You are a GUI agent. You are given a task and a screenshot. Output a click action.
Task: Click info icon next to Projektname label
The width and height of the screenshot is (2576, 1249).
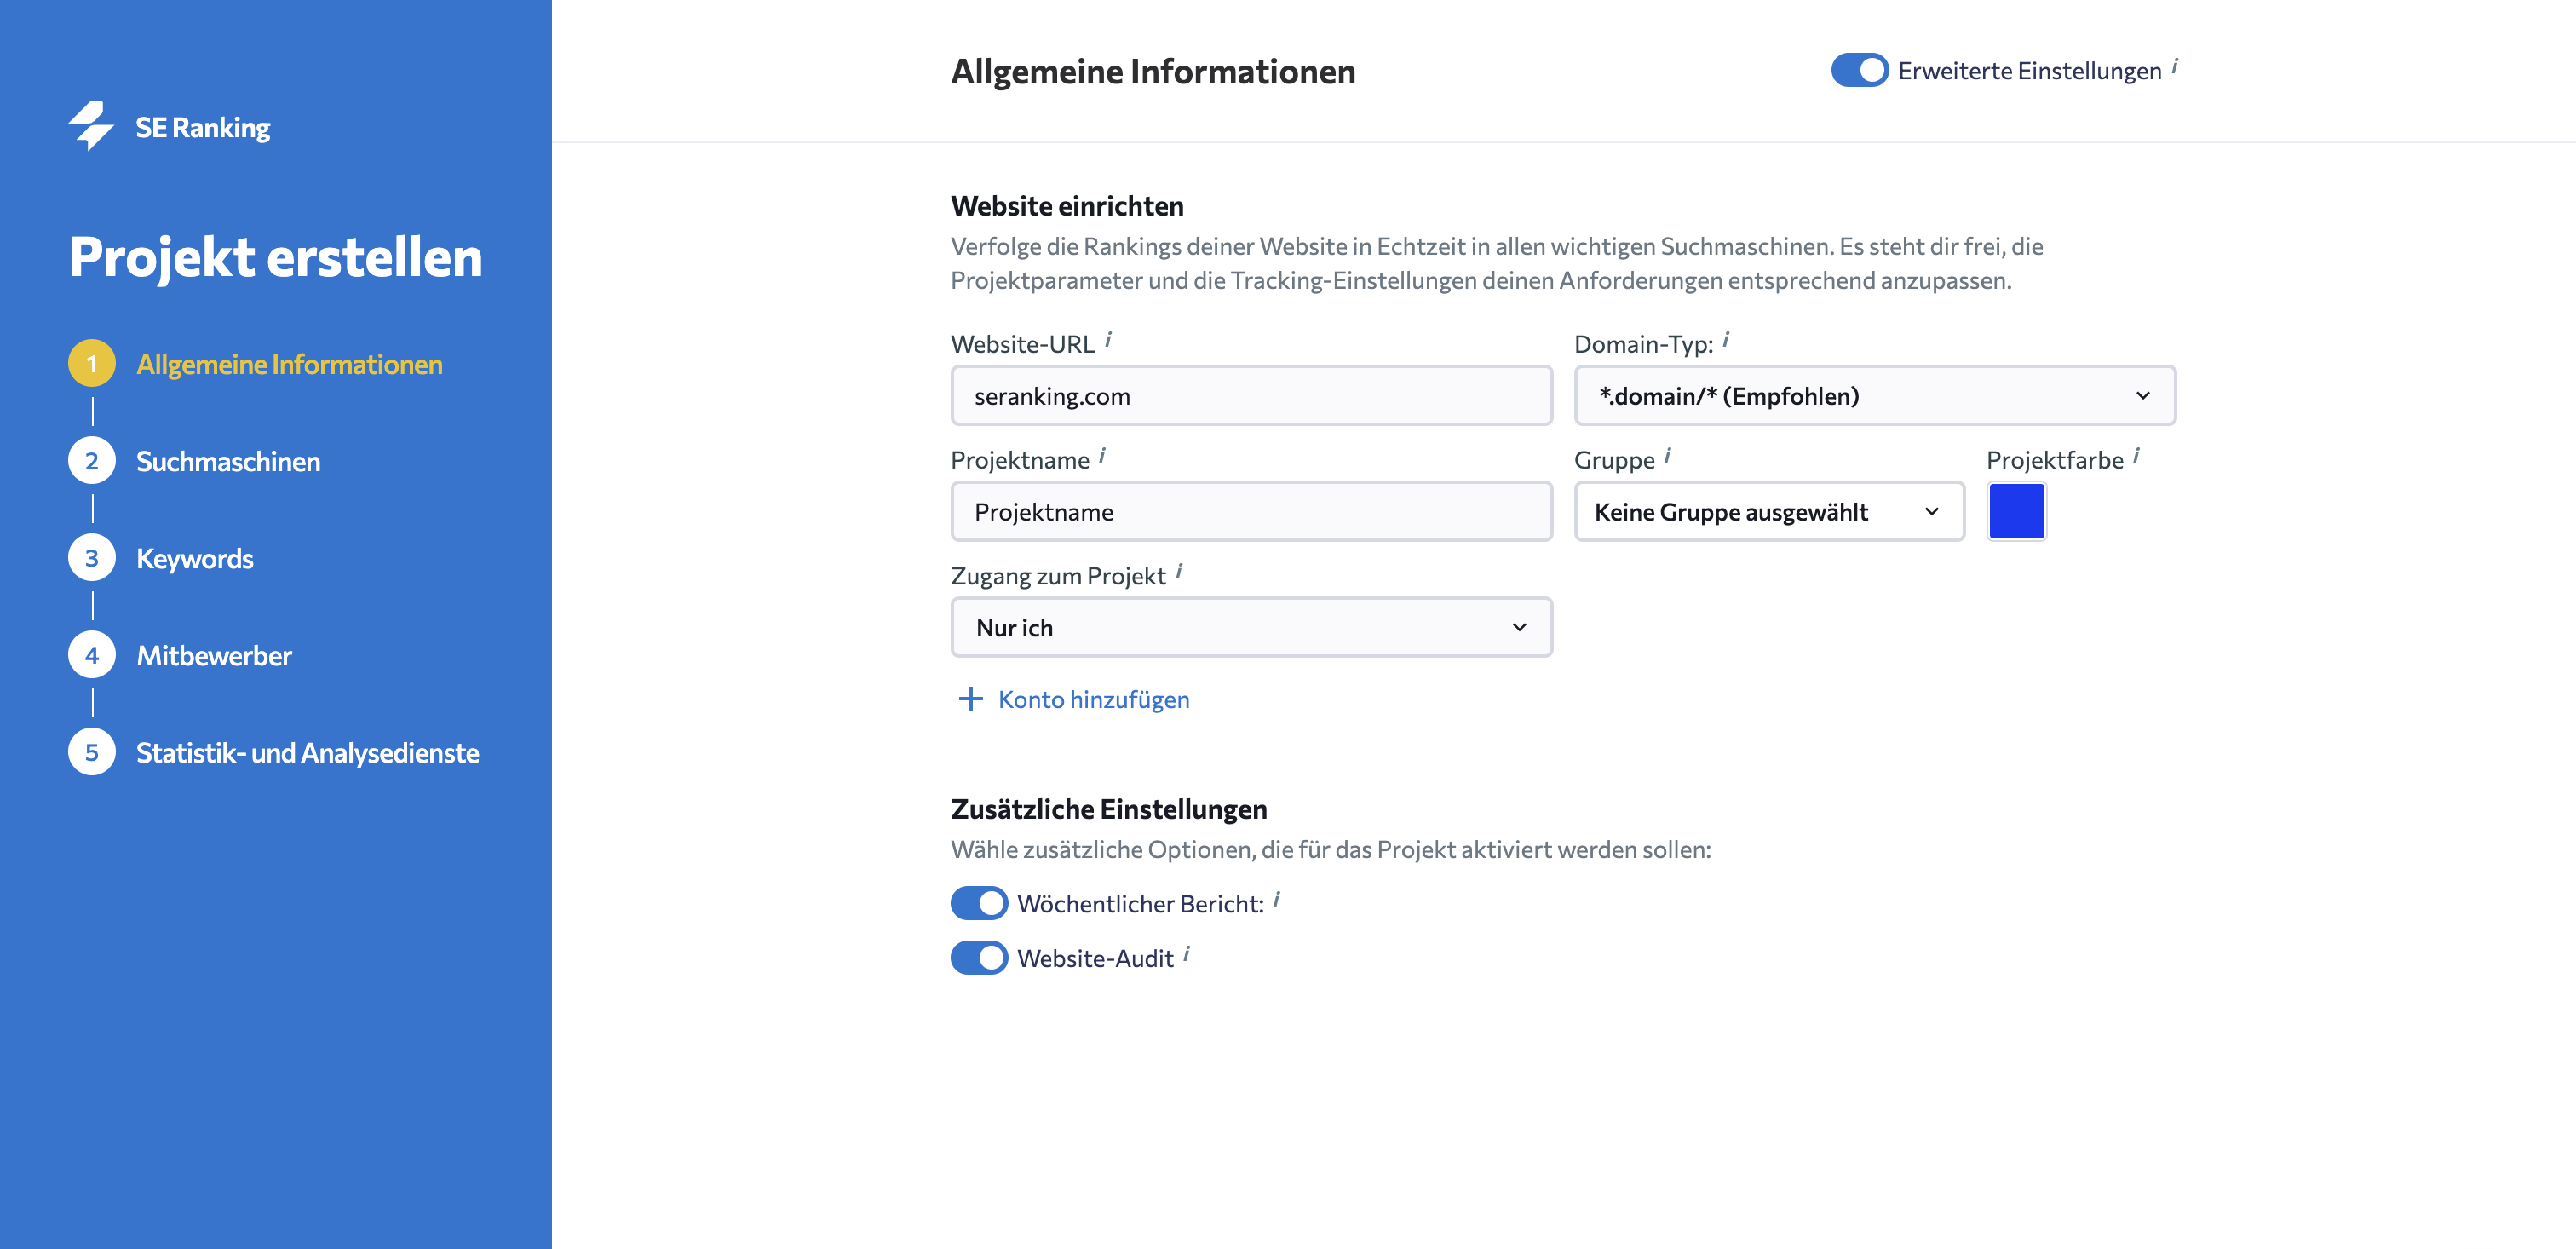pos(1103,456)
